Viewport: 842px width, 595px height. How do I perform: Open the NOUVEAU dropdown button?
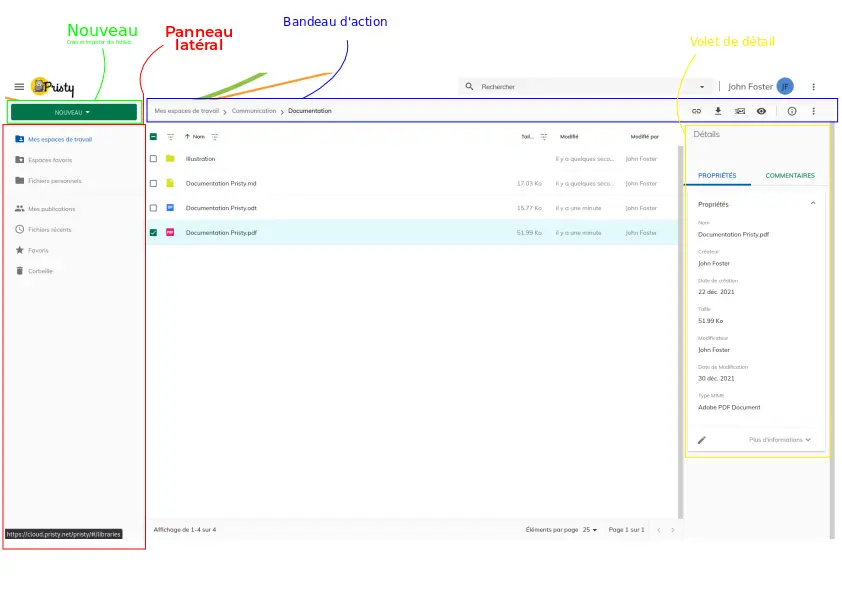(x=73, y=112)
